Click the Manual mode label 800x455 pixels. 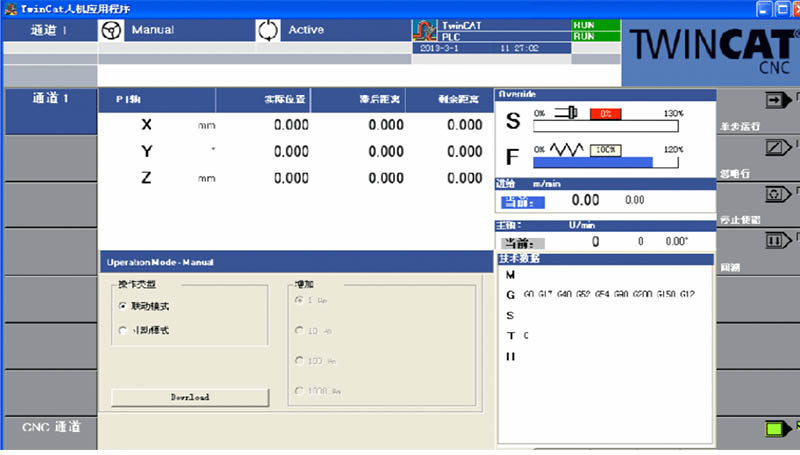point(153,30)
